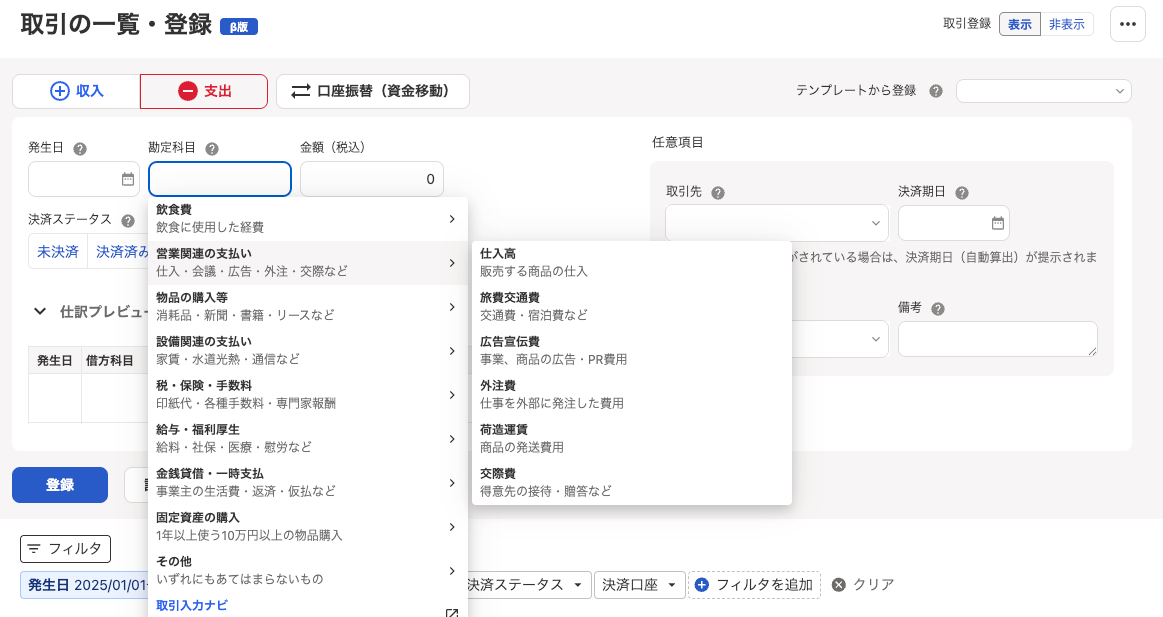
Task: Select 未決済 as the 決済ステータス
Action: [x=57, y=252]
